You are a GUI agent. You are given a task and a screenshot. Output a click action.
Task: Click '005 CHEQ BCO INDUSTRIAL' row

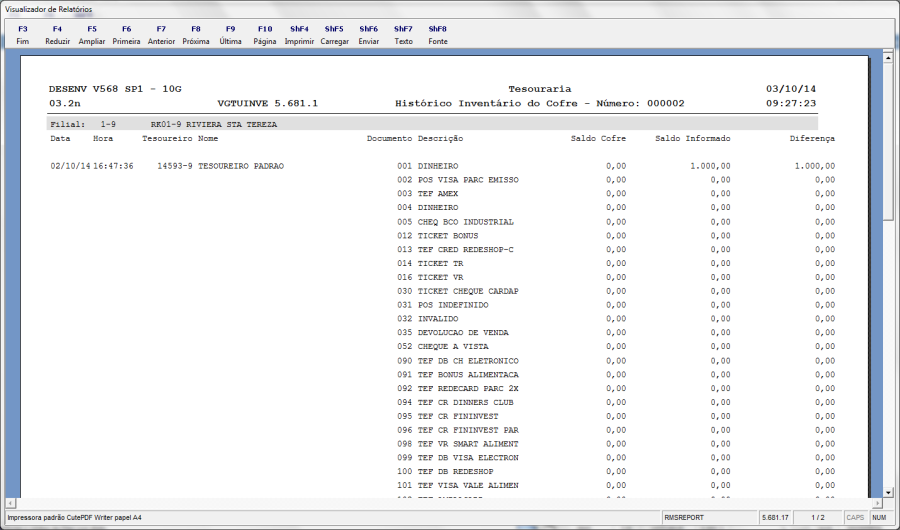[x=455, y=222]
